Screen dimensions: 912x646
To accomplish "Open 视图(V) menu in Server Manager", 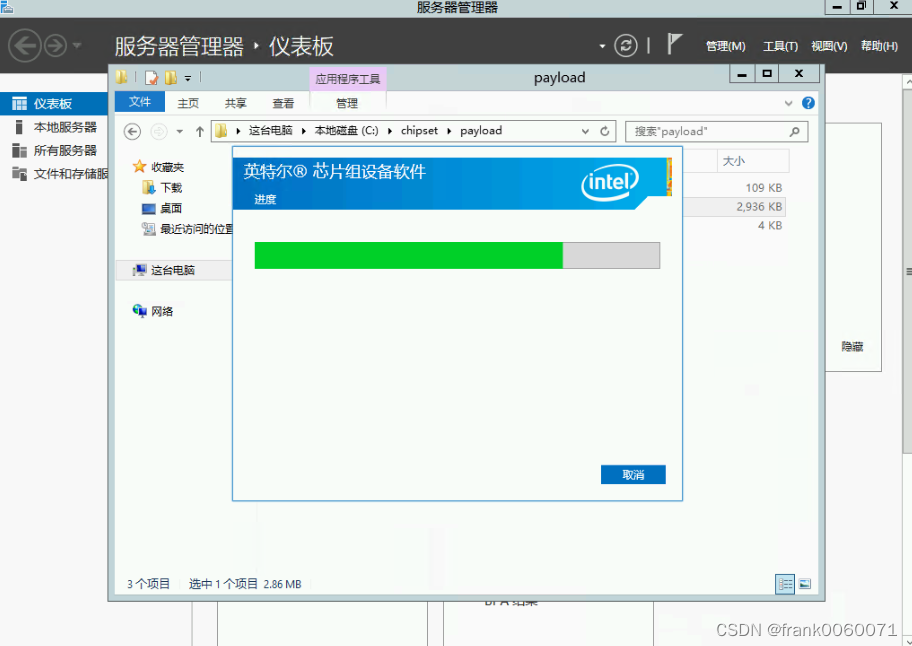I will click(829, 46).
